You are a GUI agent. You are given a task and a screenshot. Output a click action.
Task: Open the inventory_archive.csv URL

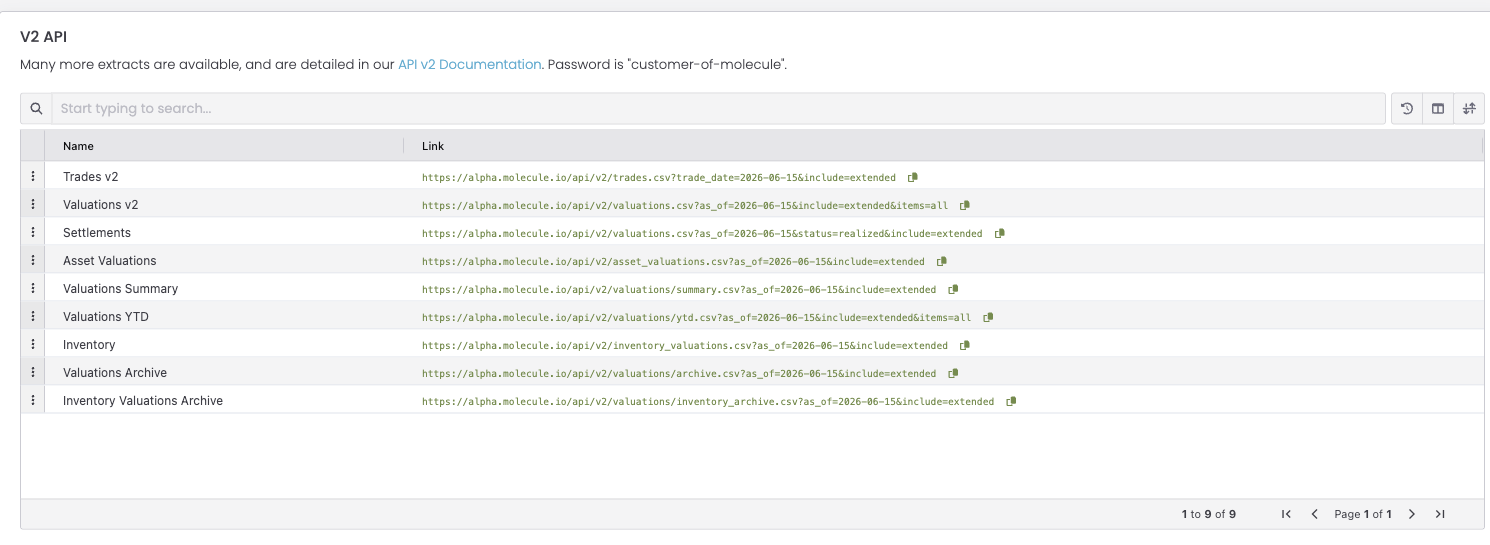pyautogui.click(x=708, y=401)
